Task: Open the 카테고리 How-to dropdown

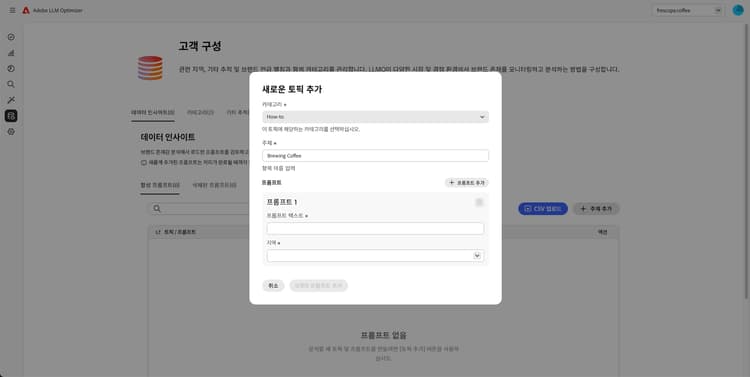Action: (x=375, y=117)
